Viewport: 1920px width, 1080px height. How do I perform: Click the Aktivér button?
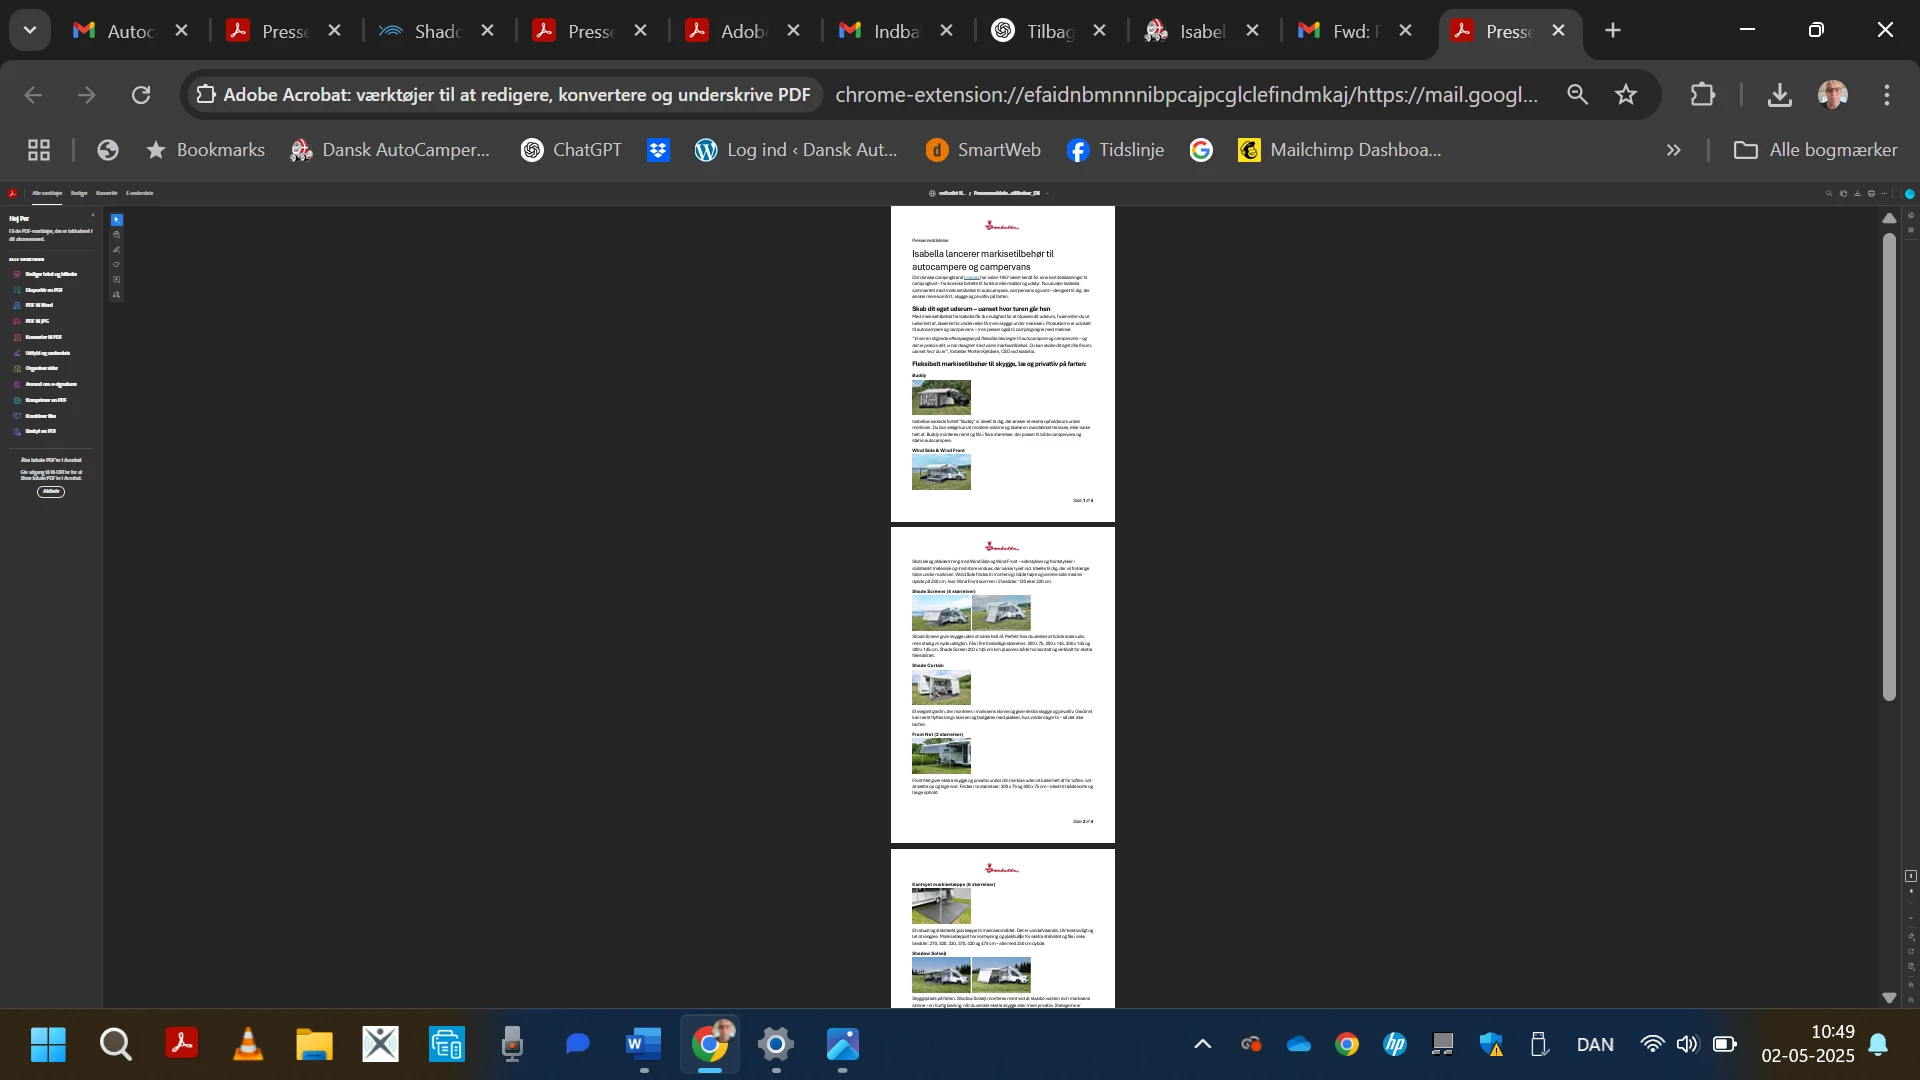coord(51,492)
